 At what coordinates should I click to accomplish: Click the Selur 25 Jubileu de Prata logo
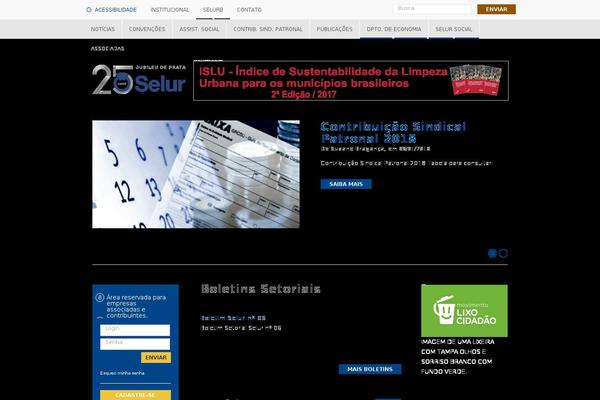pos(139,79)
